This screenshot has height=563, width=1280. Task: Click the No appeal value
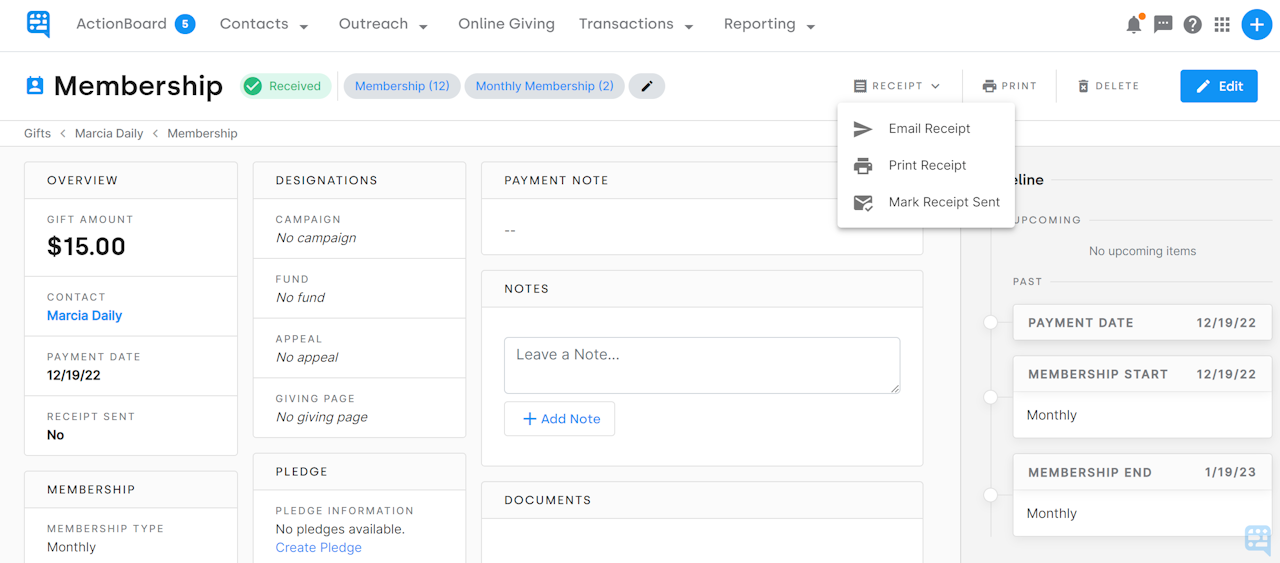point(307,357)
